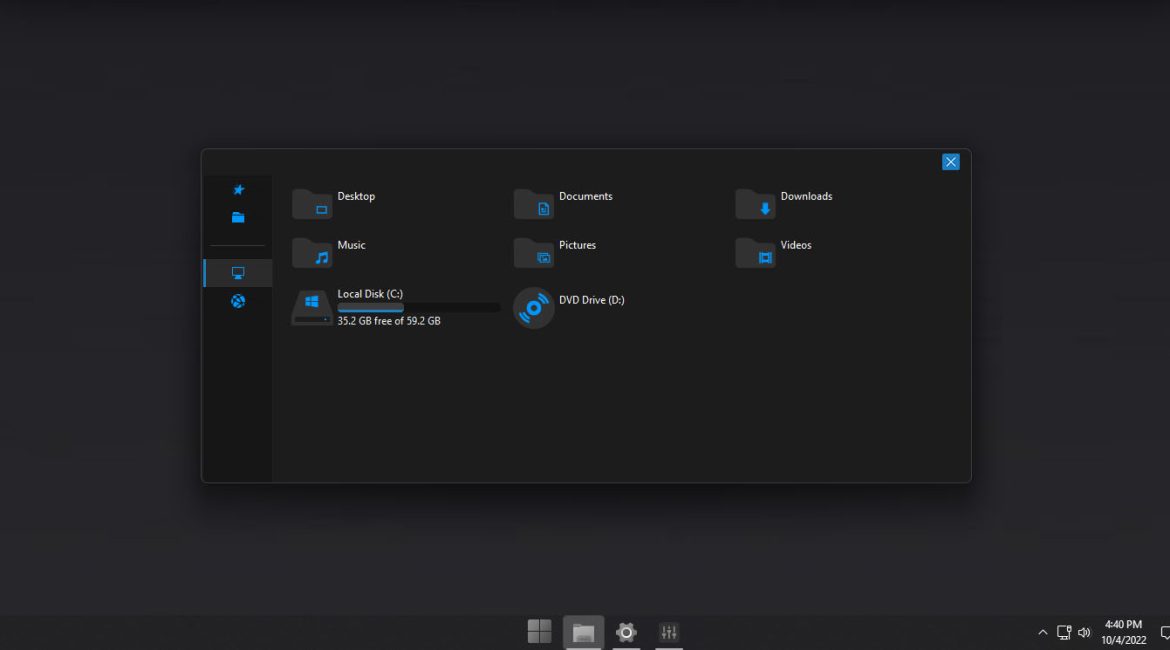Image resolution: width=1170 pixels, height=650 pixels.
Task: Click the clock to view the calendar
Action: click(x=1122, y=632)
